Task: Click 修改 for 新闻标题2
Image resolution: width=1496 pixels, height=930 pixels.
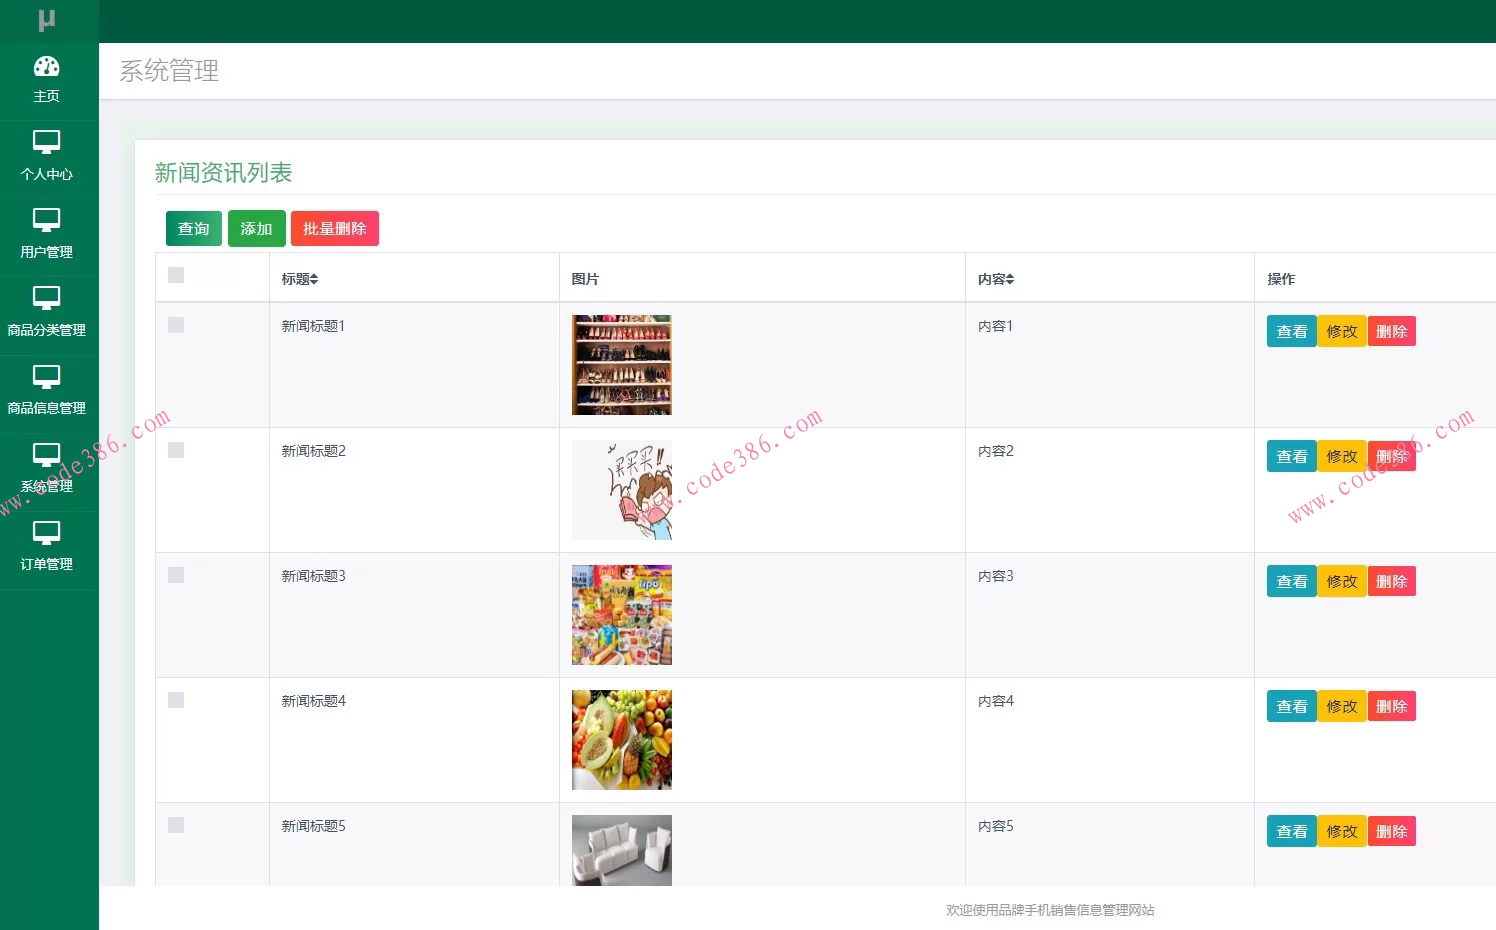Action: coord(1342,456)
